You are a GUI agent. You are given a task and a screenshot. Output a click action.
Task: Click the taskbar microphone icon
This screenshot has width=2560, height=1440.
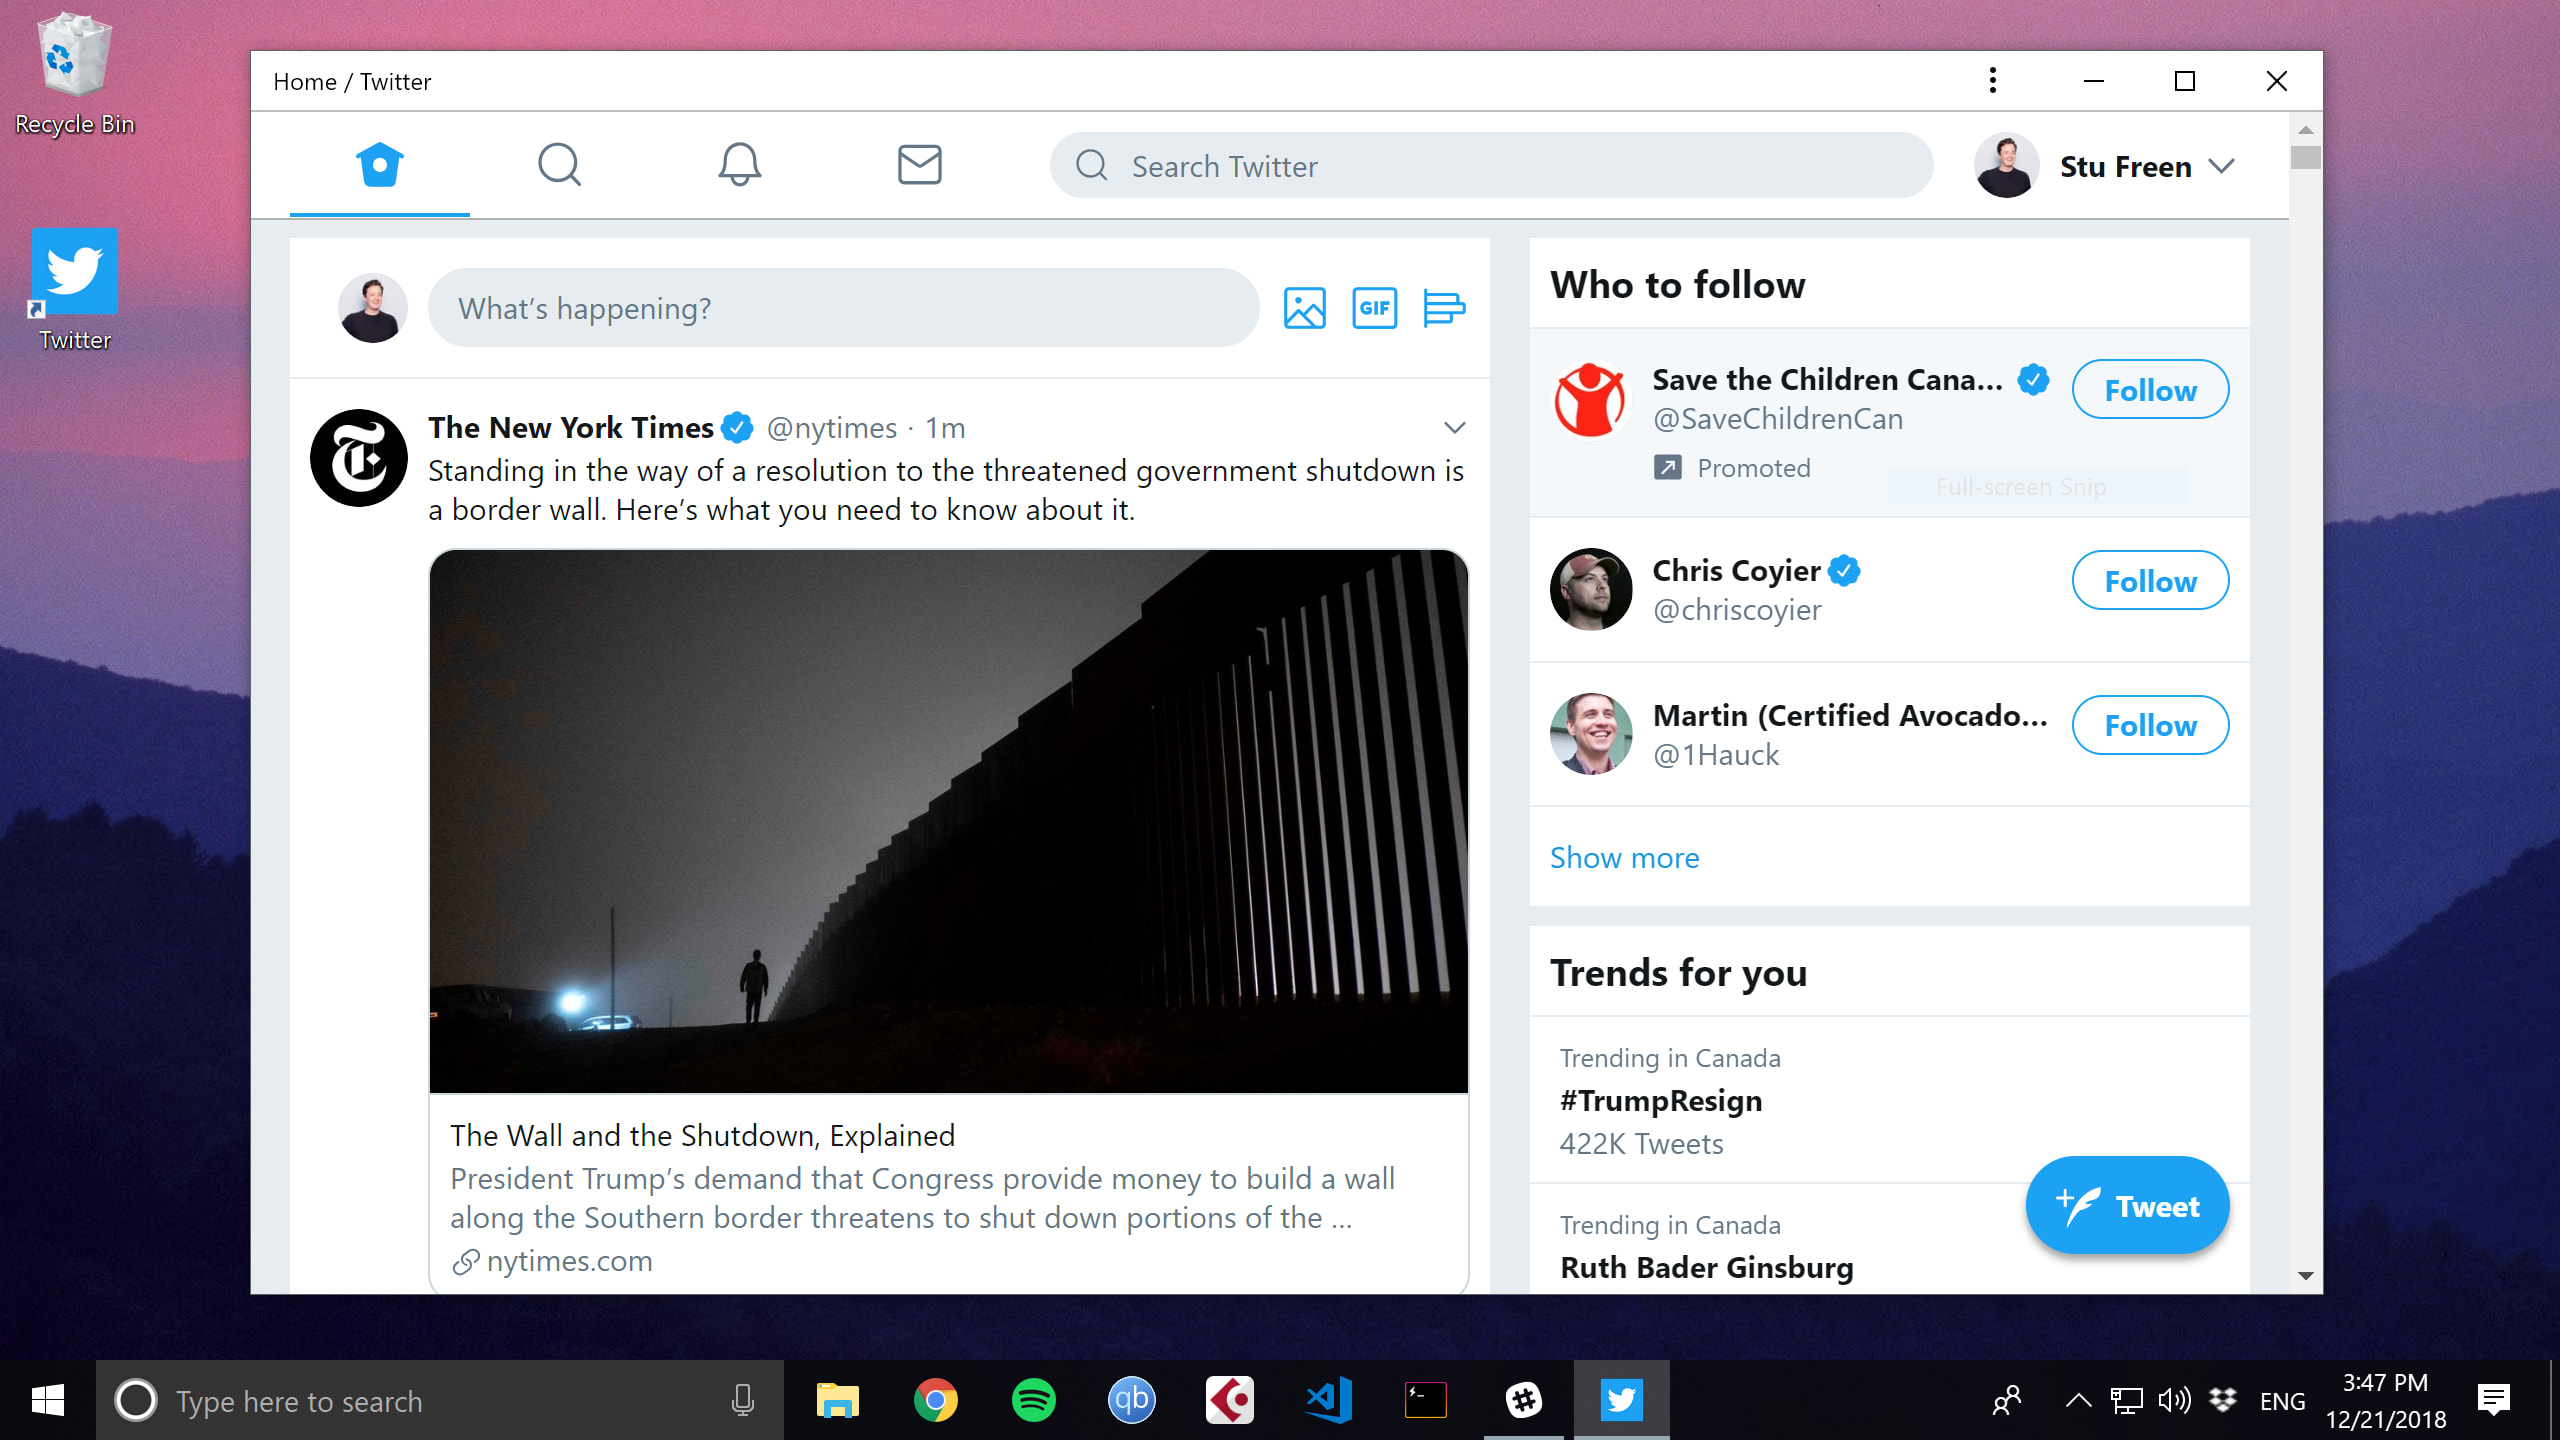tap(742, 1400)
